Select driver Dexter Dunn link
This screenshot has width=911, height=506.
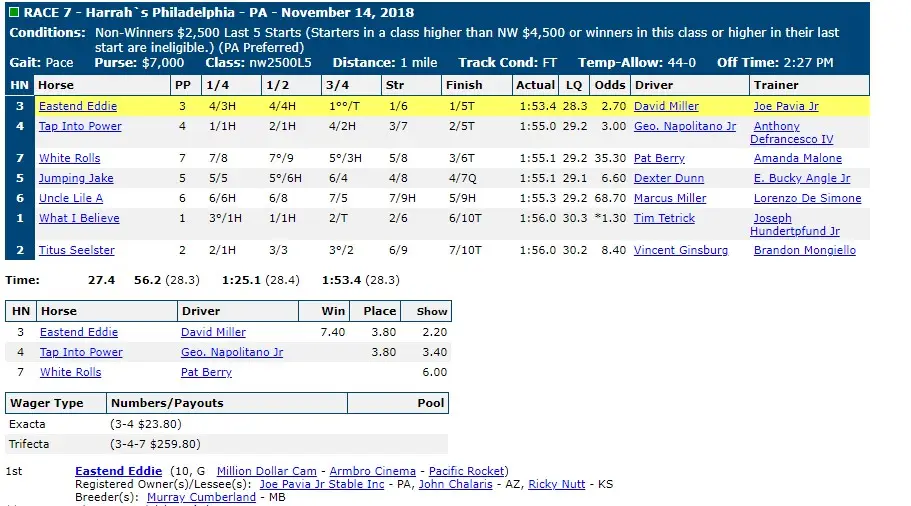pos(669,178)
